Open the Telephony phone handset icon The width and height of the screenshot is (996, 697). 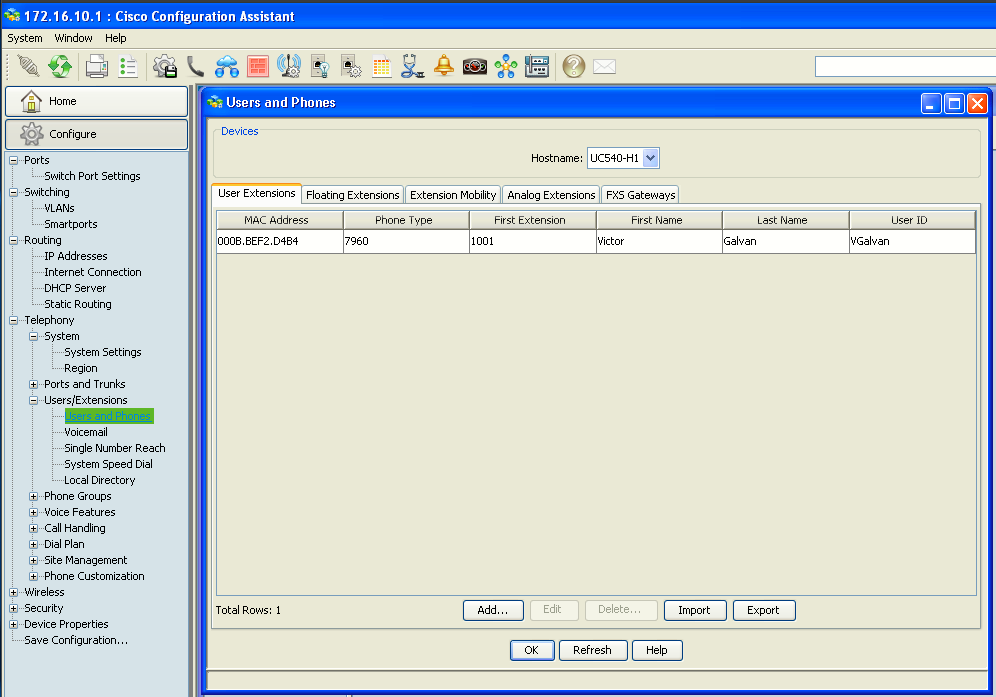point(195,66)
